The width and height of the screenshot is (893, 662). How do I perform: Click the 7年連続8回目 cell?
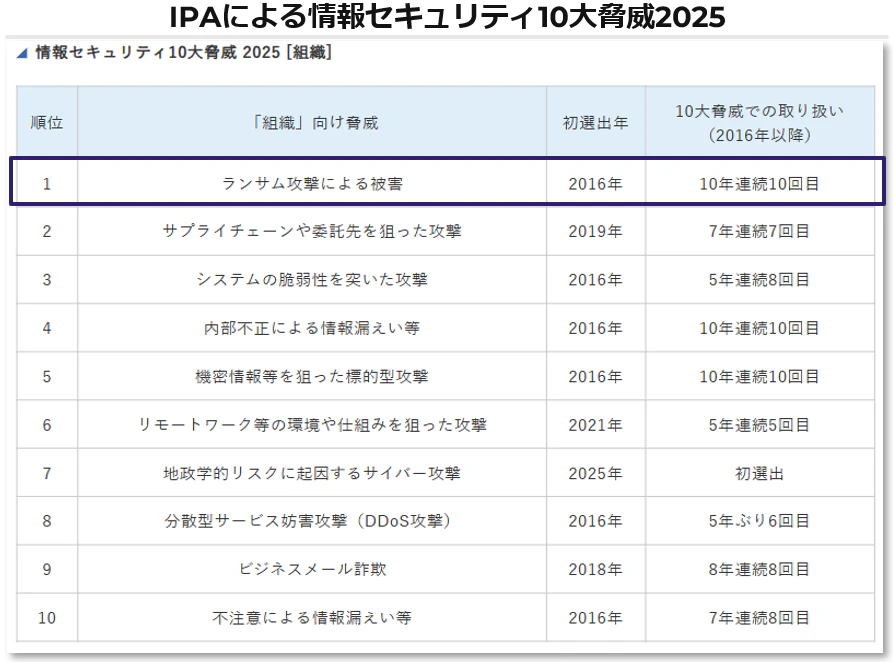pos(759,618)
